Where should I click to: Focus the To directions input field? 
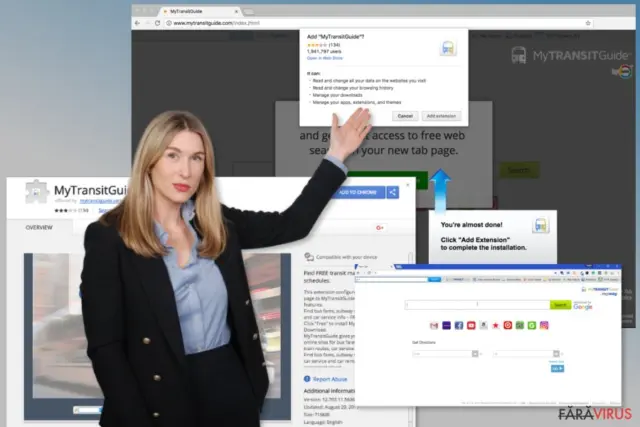click(523, 354)
